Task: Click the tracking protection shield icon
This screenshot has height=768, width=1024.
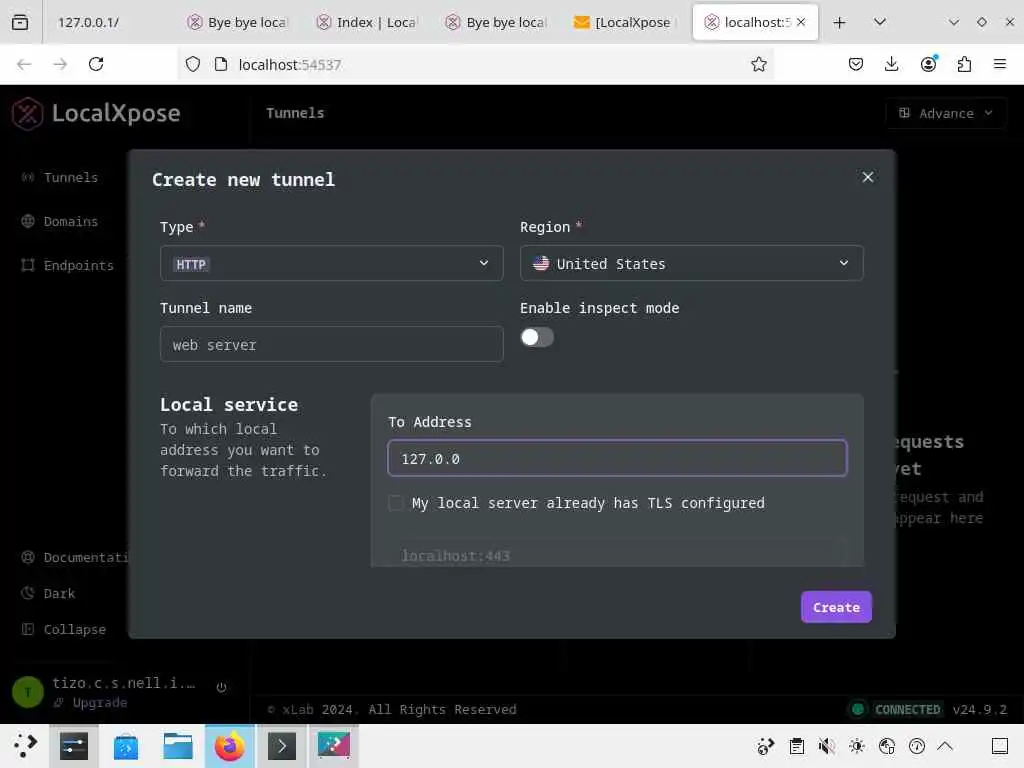Action: coord(193,64)
